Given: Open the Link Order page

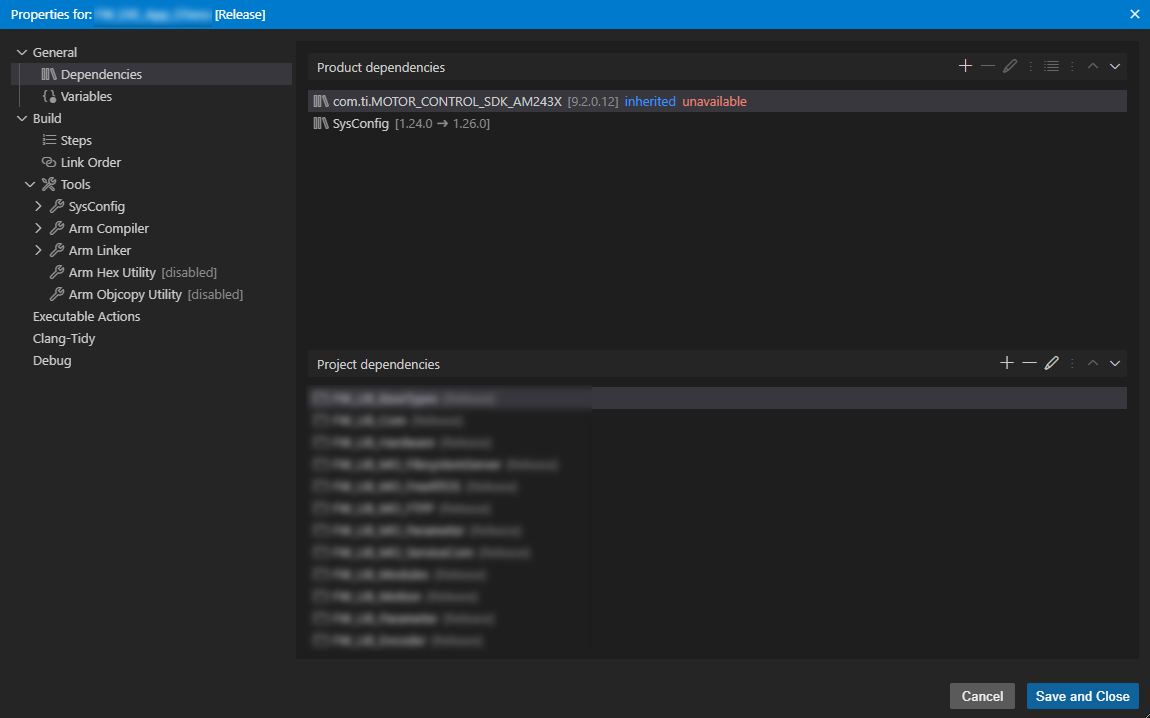Looking at the screenshot, I should [x=90, y=162].
